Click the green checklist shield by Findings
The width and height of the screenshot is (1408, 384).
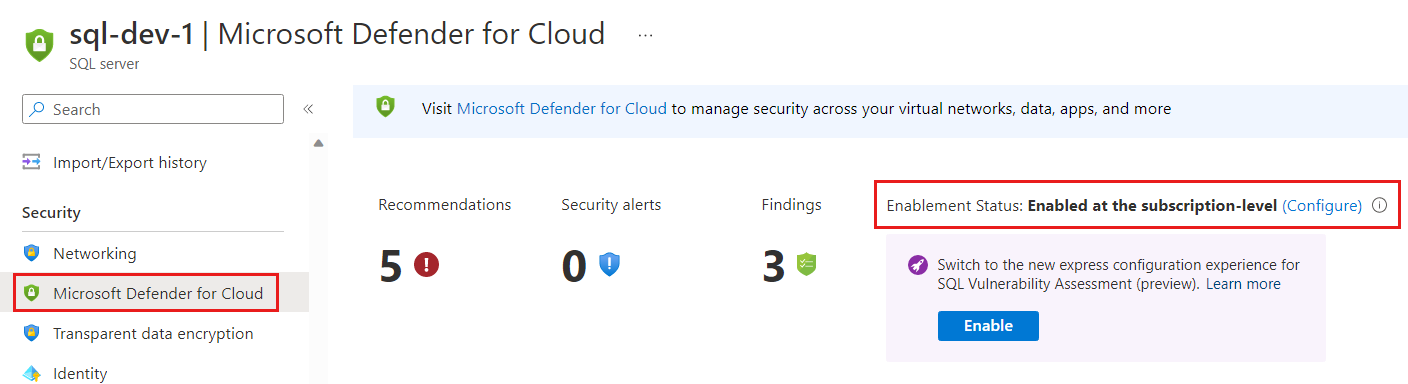pyautogui.click(x=807, y=264)
